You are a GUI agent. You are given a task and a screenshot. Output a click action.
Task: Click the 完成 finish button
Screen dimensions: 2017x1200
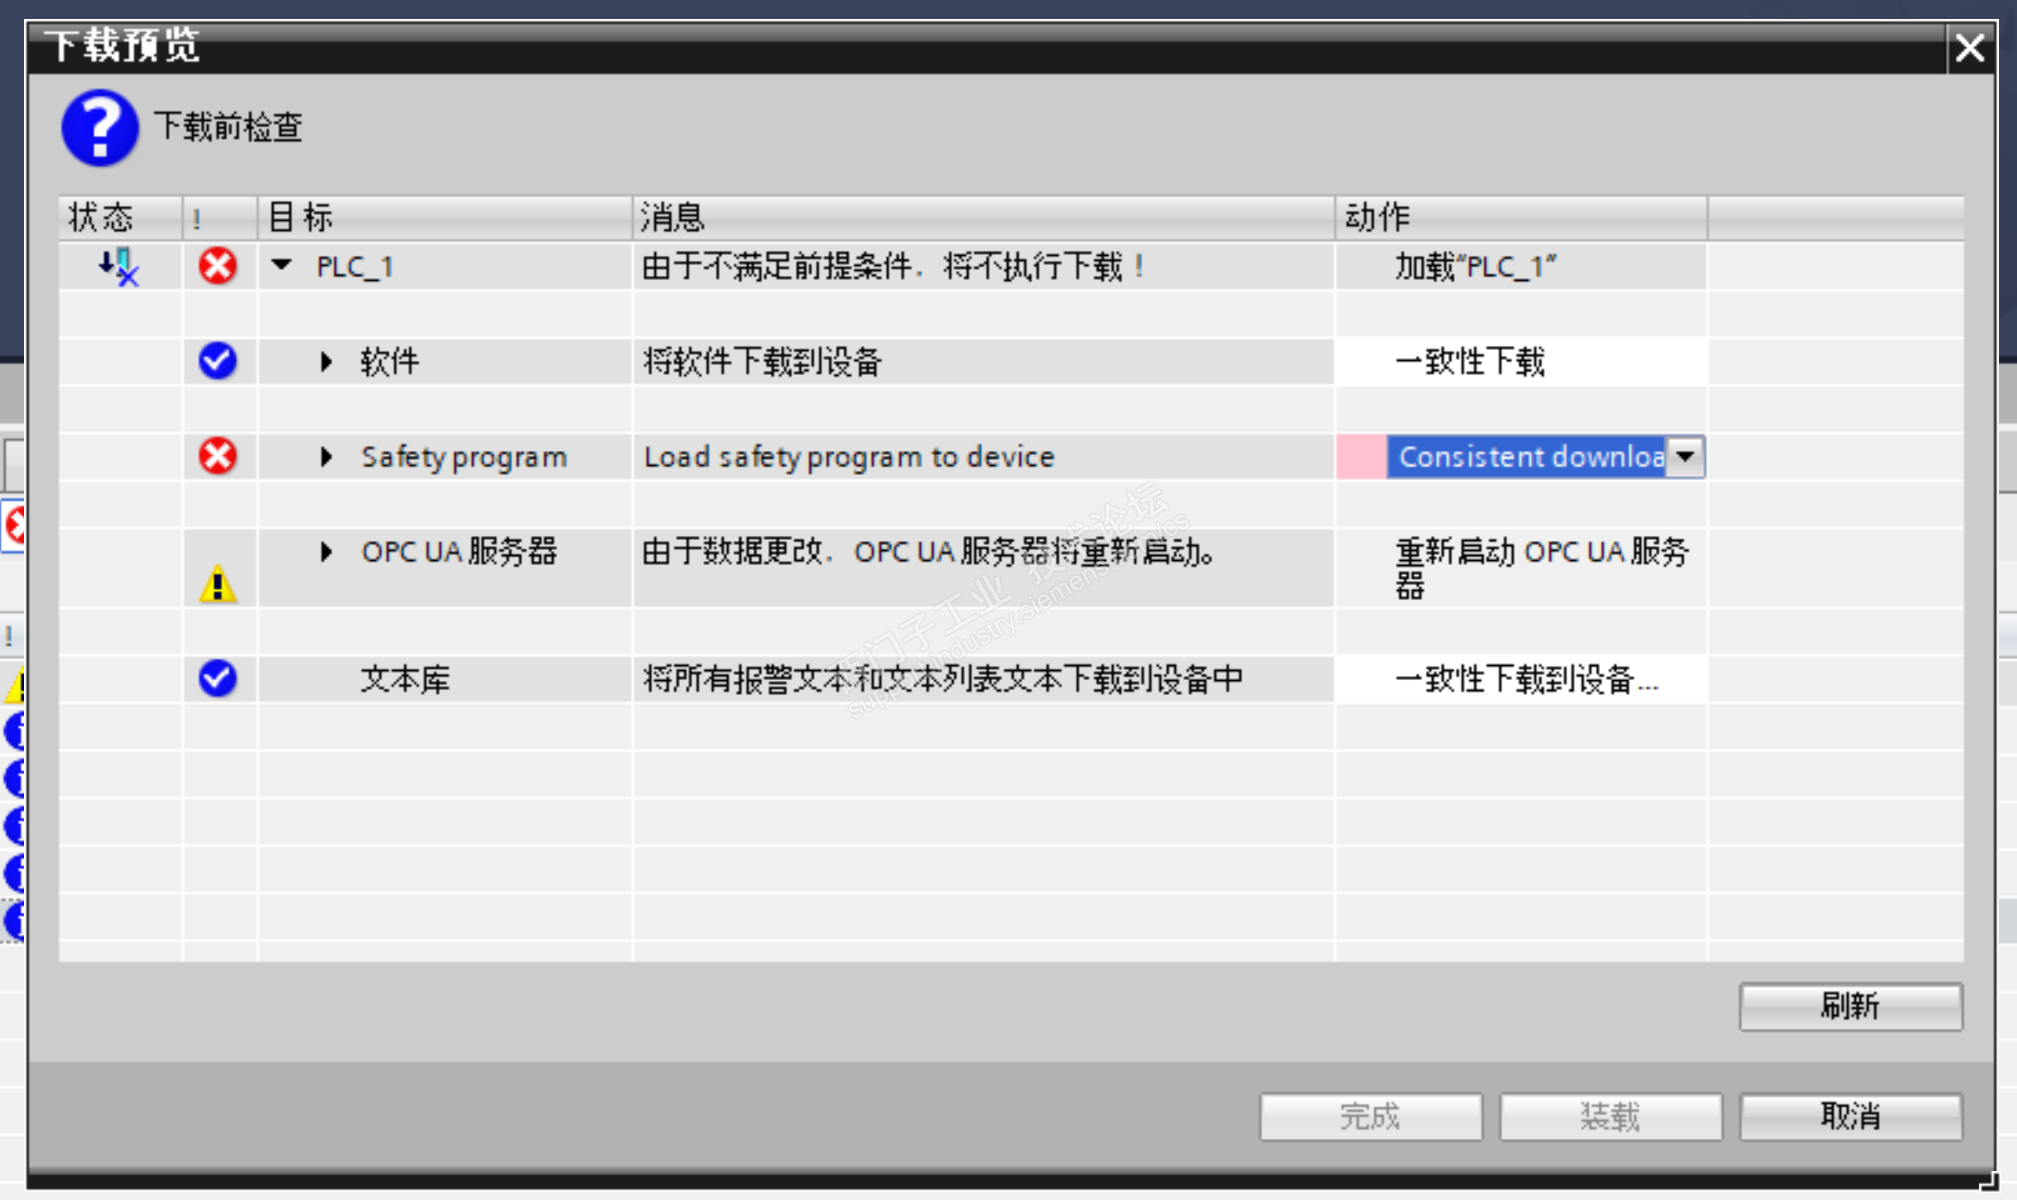coord(1370,1116)
